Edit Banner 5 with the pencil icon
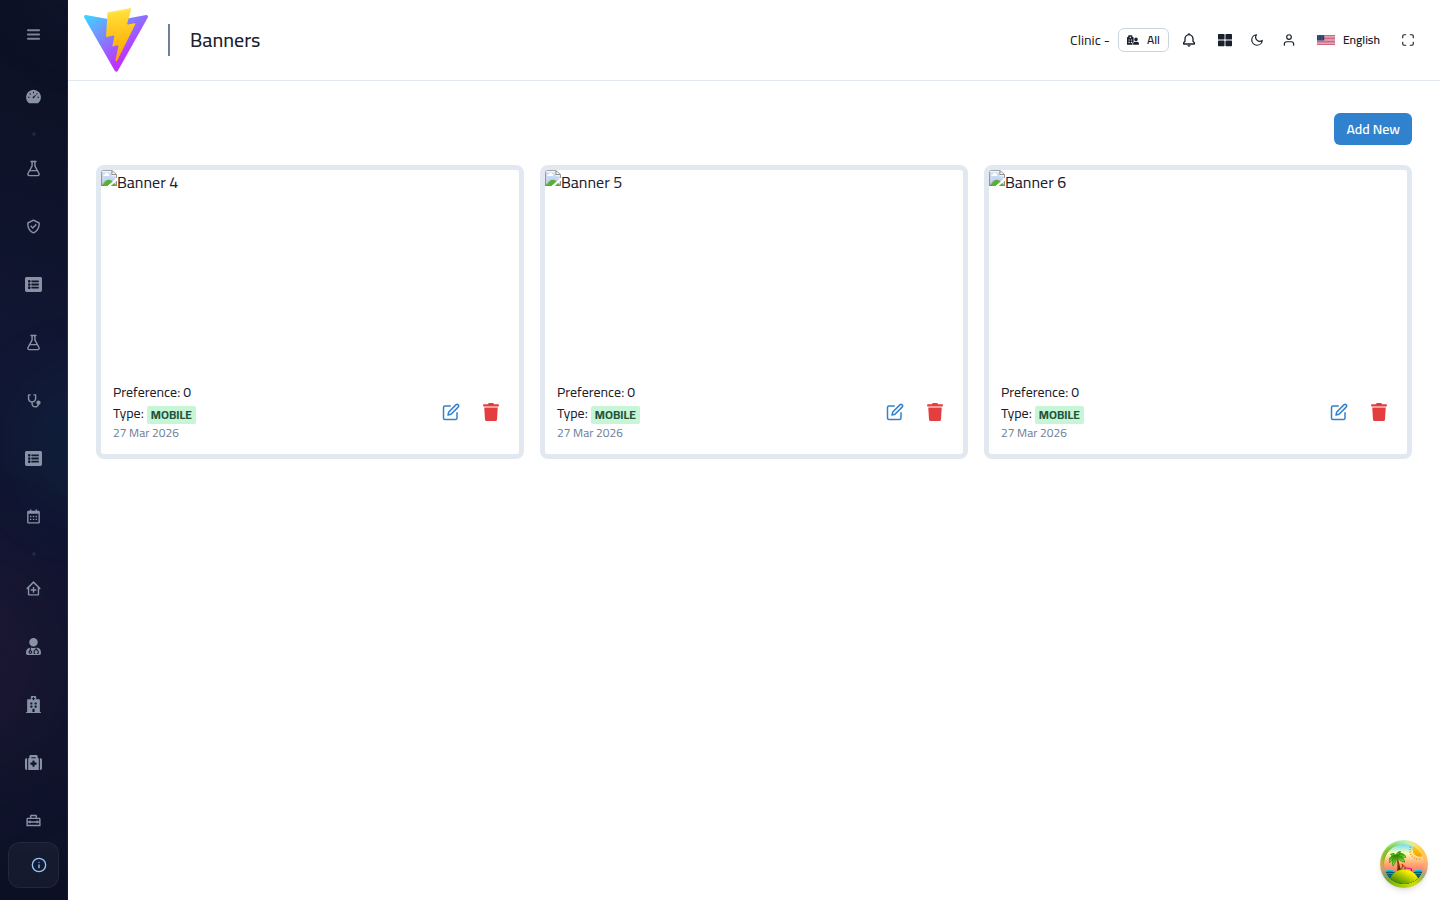The width and height of the screenshot is (1440, 900). click(x=895, y=412)
